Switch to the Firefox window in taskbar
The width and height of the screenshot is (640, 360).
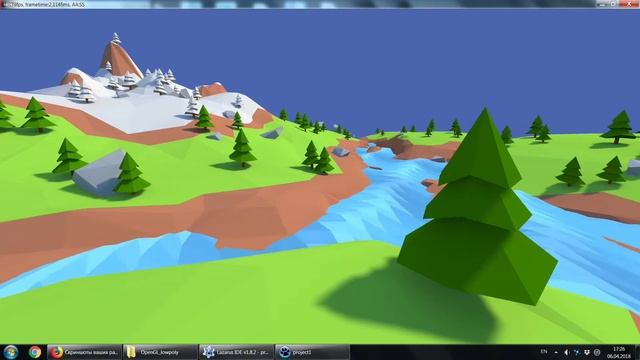pyautogui.click(x=84, y=352)
